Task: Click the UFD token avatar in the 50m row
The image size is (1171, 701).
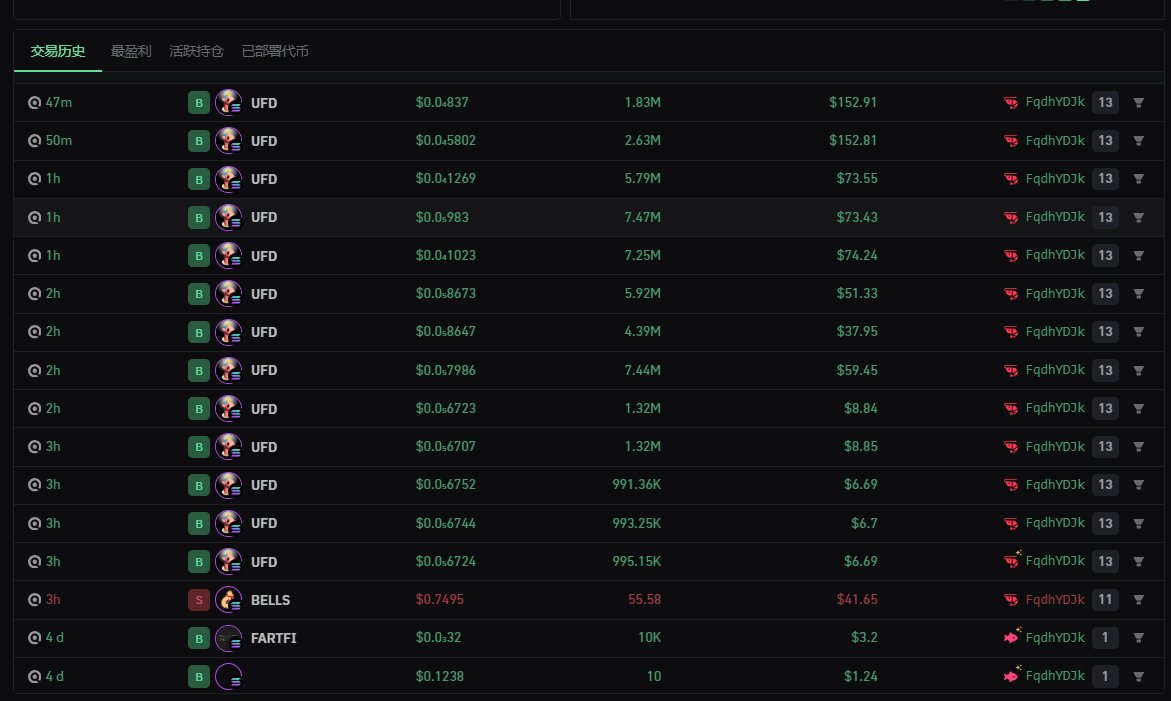Action: coord(229,140)
